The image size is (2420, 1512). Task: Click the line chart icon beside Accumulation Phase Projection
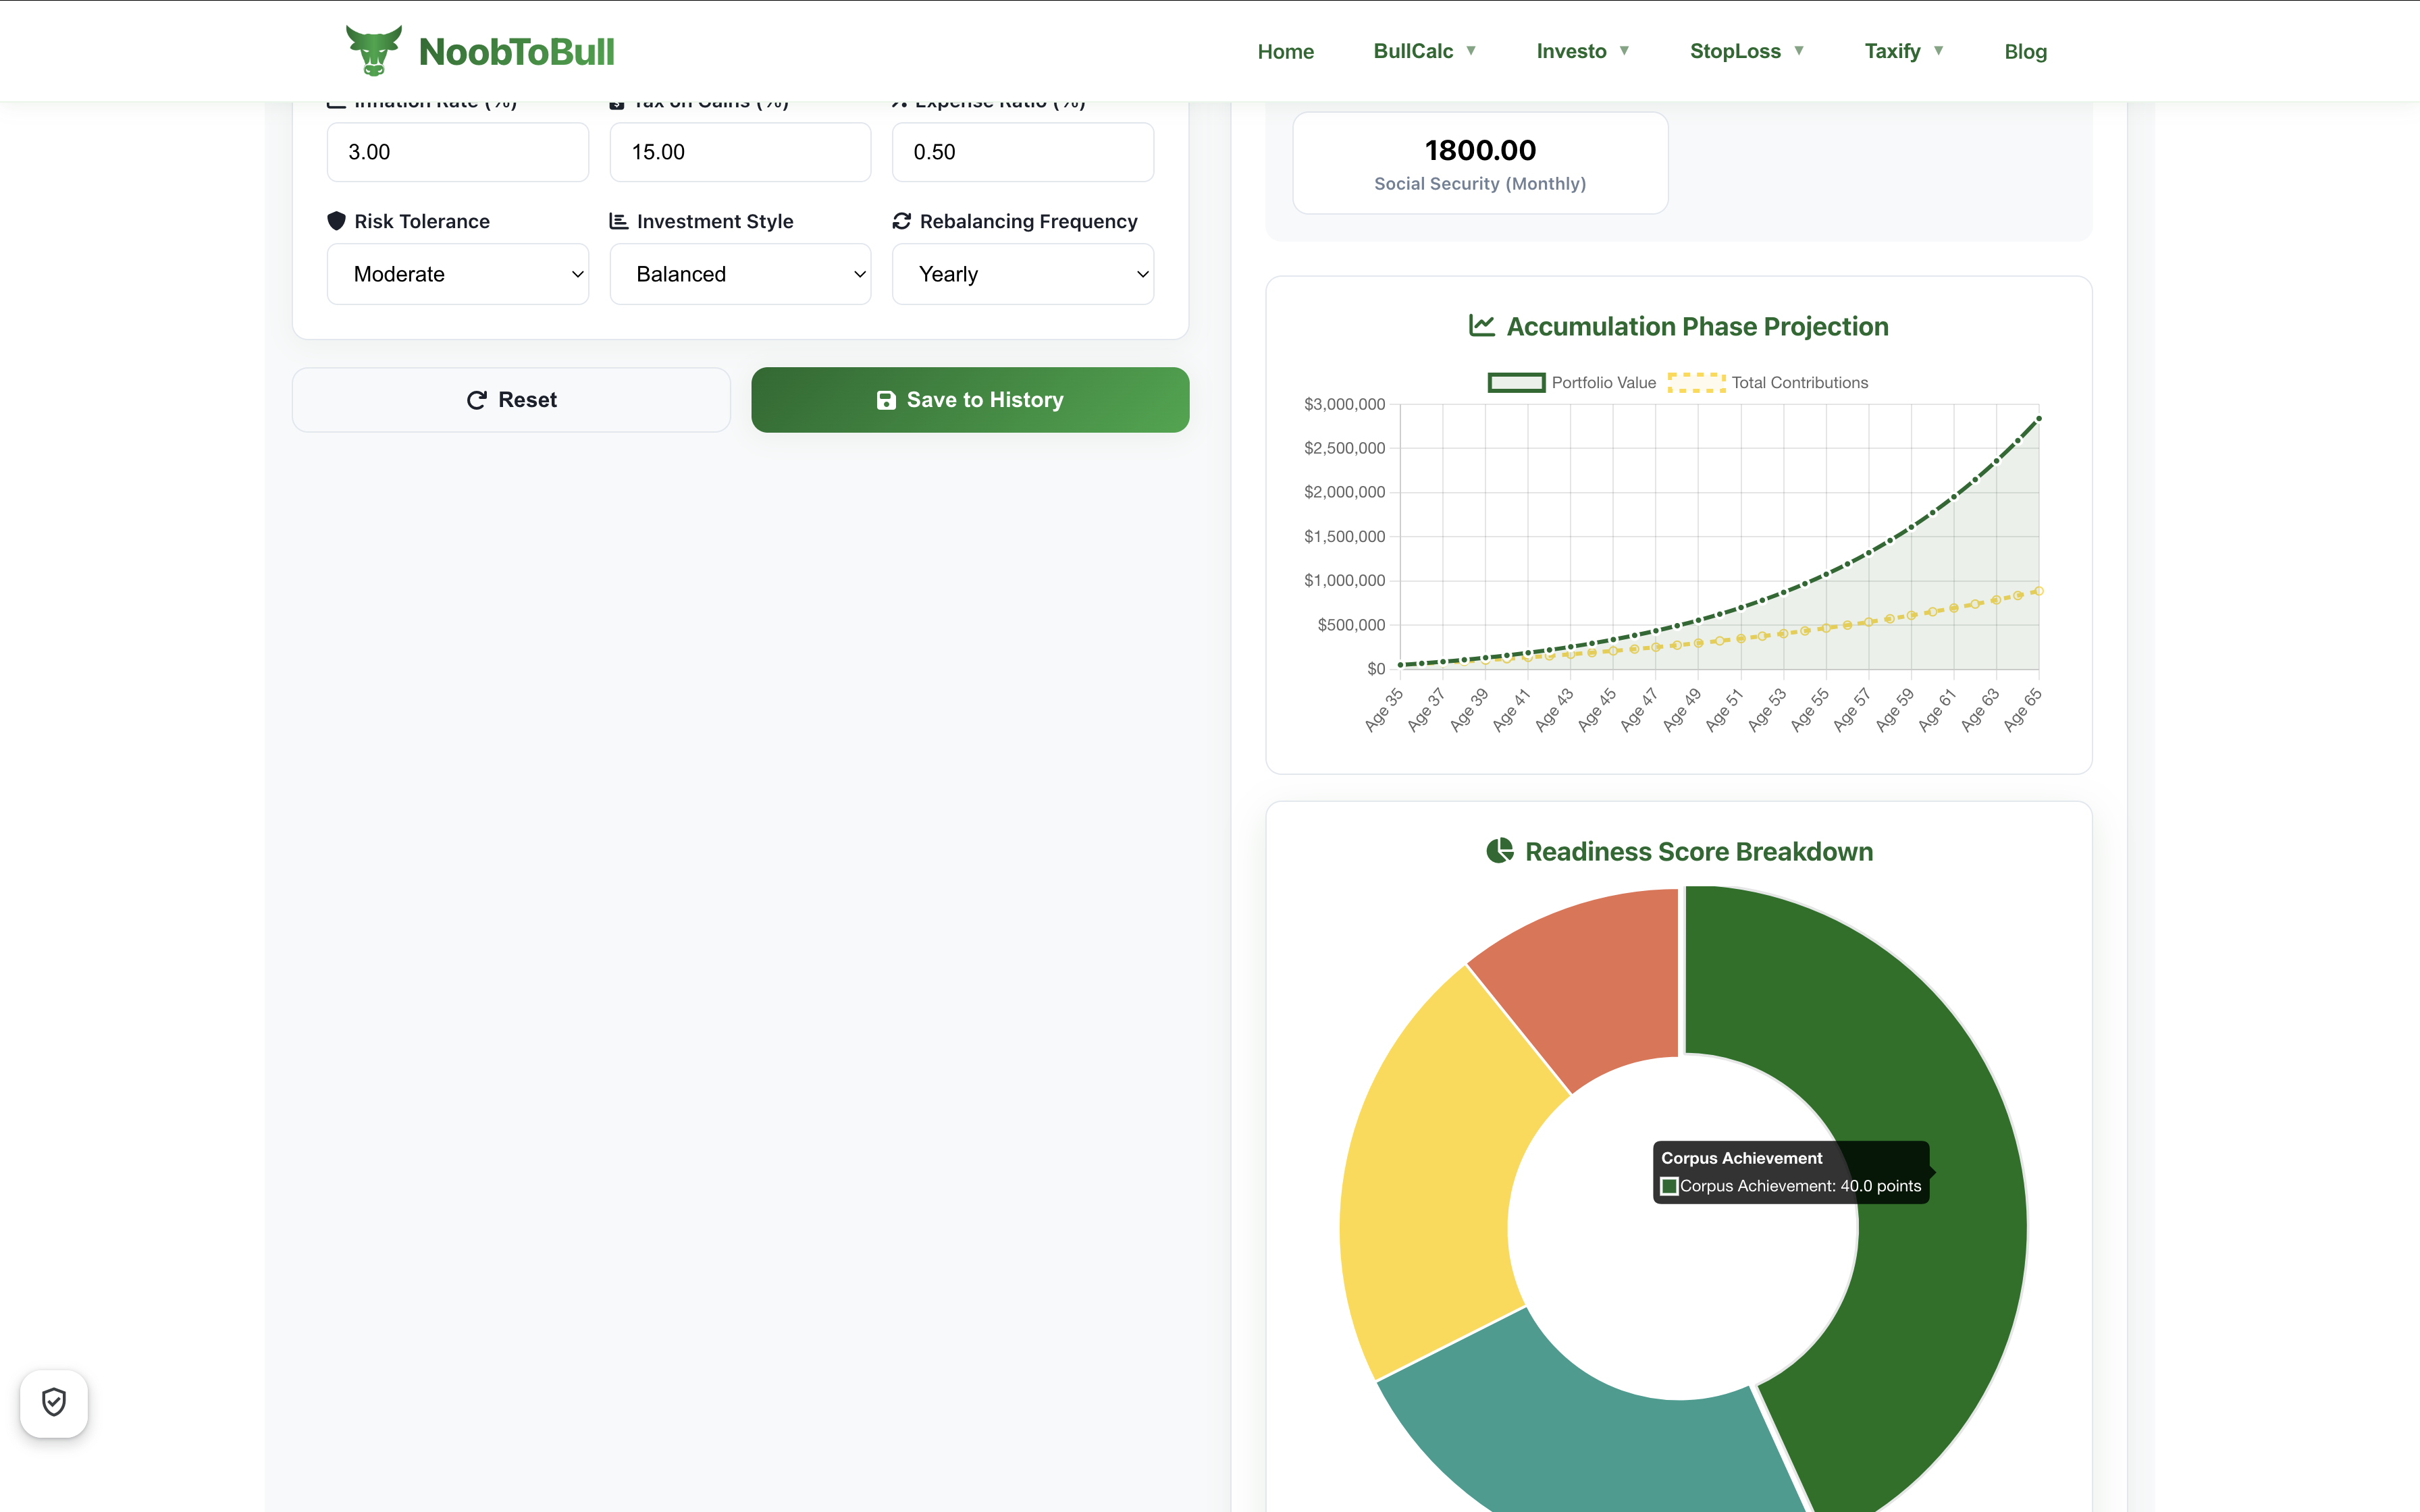coord(1483,325)
